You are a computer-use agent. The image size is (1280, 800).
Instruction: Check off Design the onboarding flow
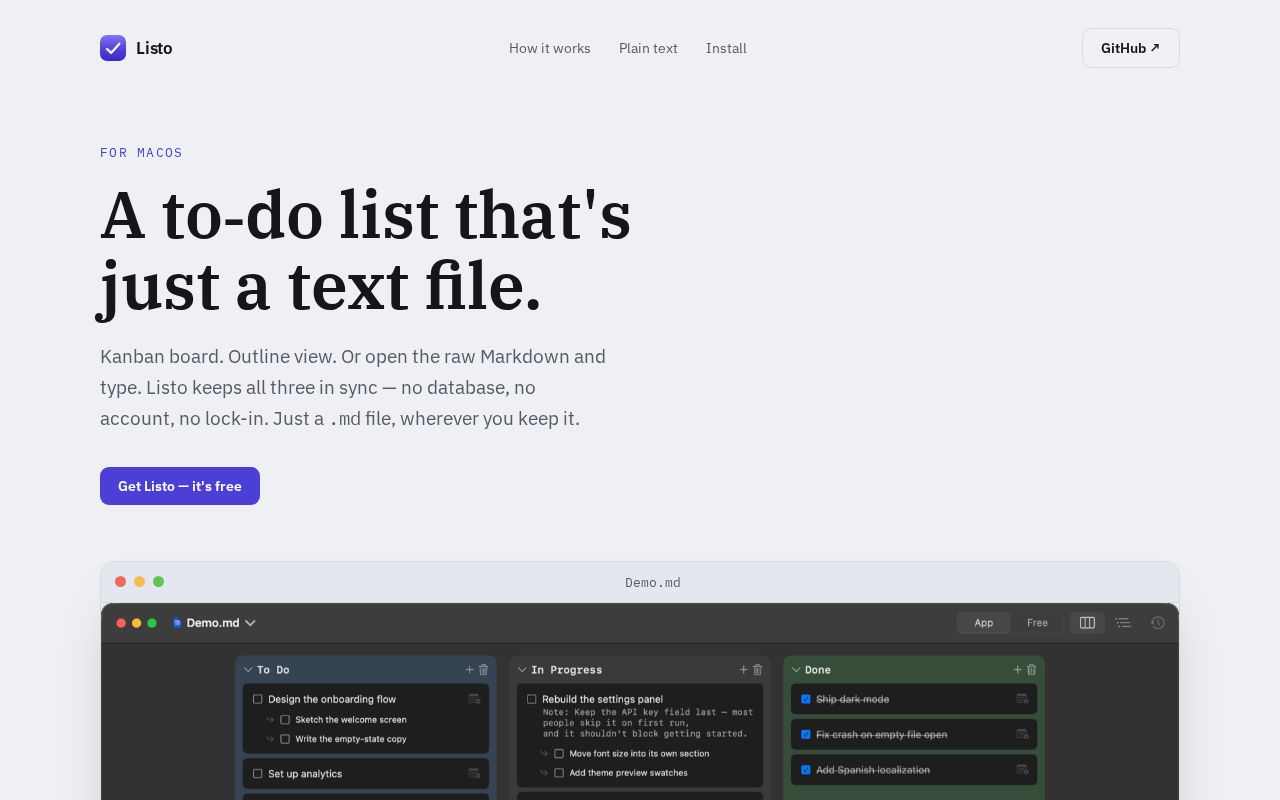(x=258, y=699)
